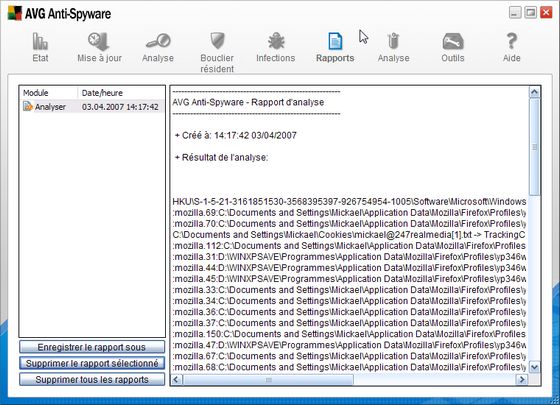Sort reports by Date/heure column header
Viewport: 560px width, 405px height.
click(x=121, y=93)
